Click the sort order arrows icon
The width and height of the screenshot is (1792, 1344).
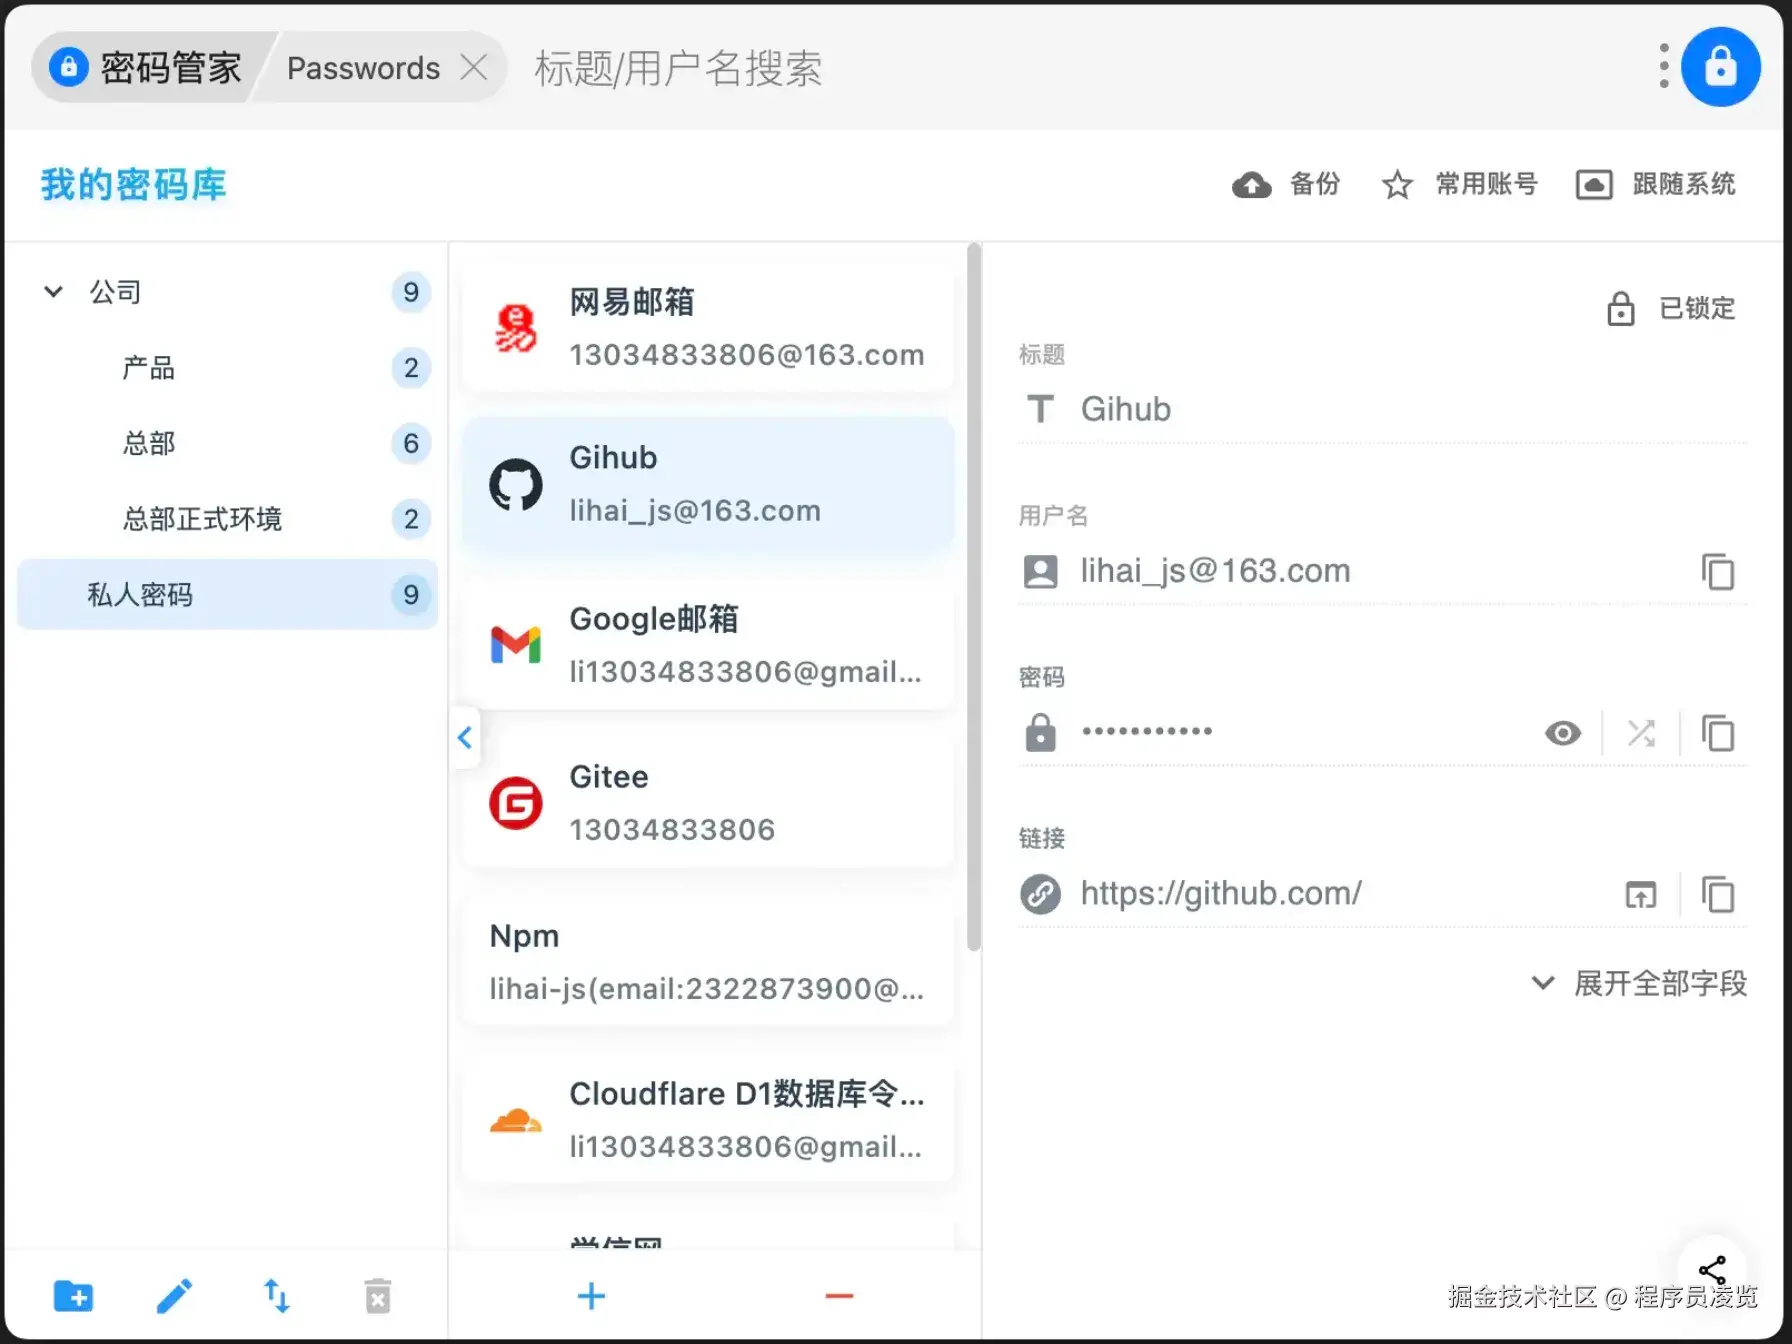point(276,1296)
